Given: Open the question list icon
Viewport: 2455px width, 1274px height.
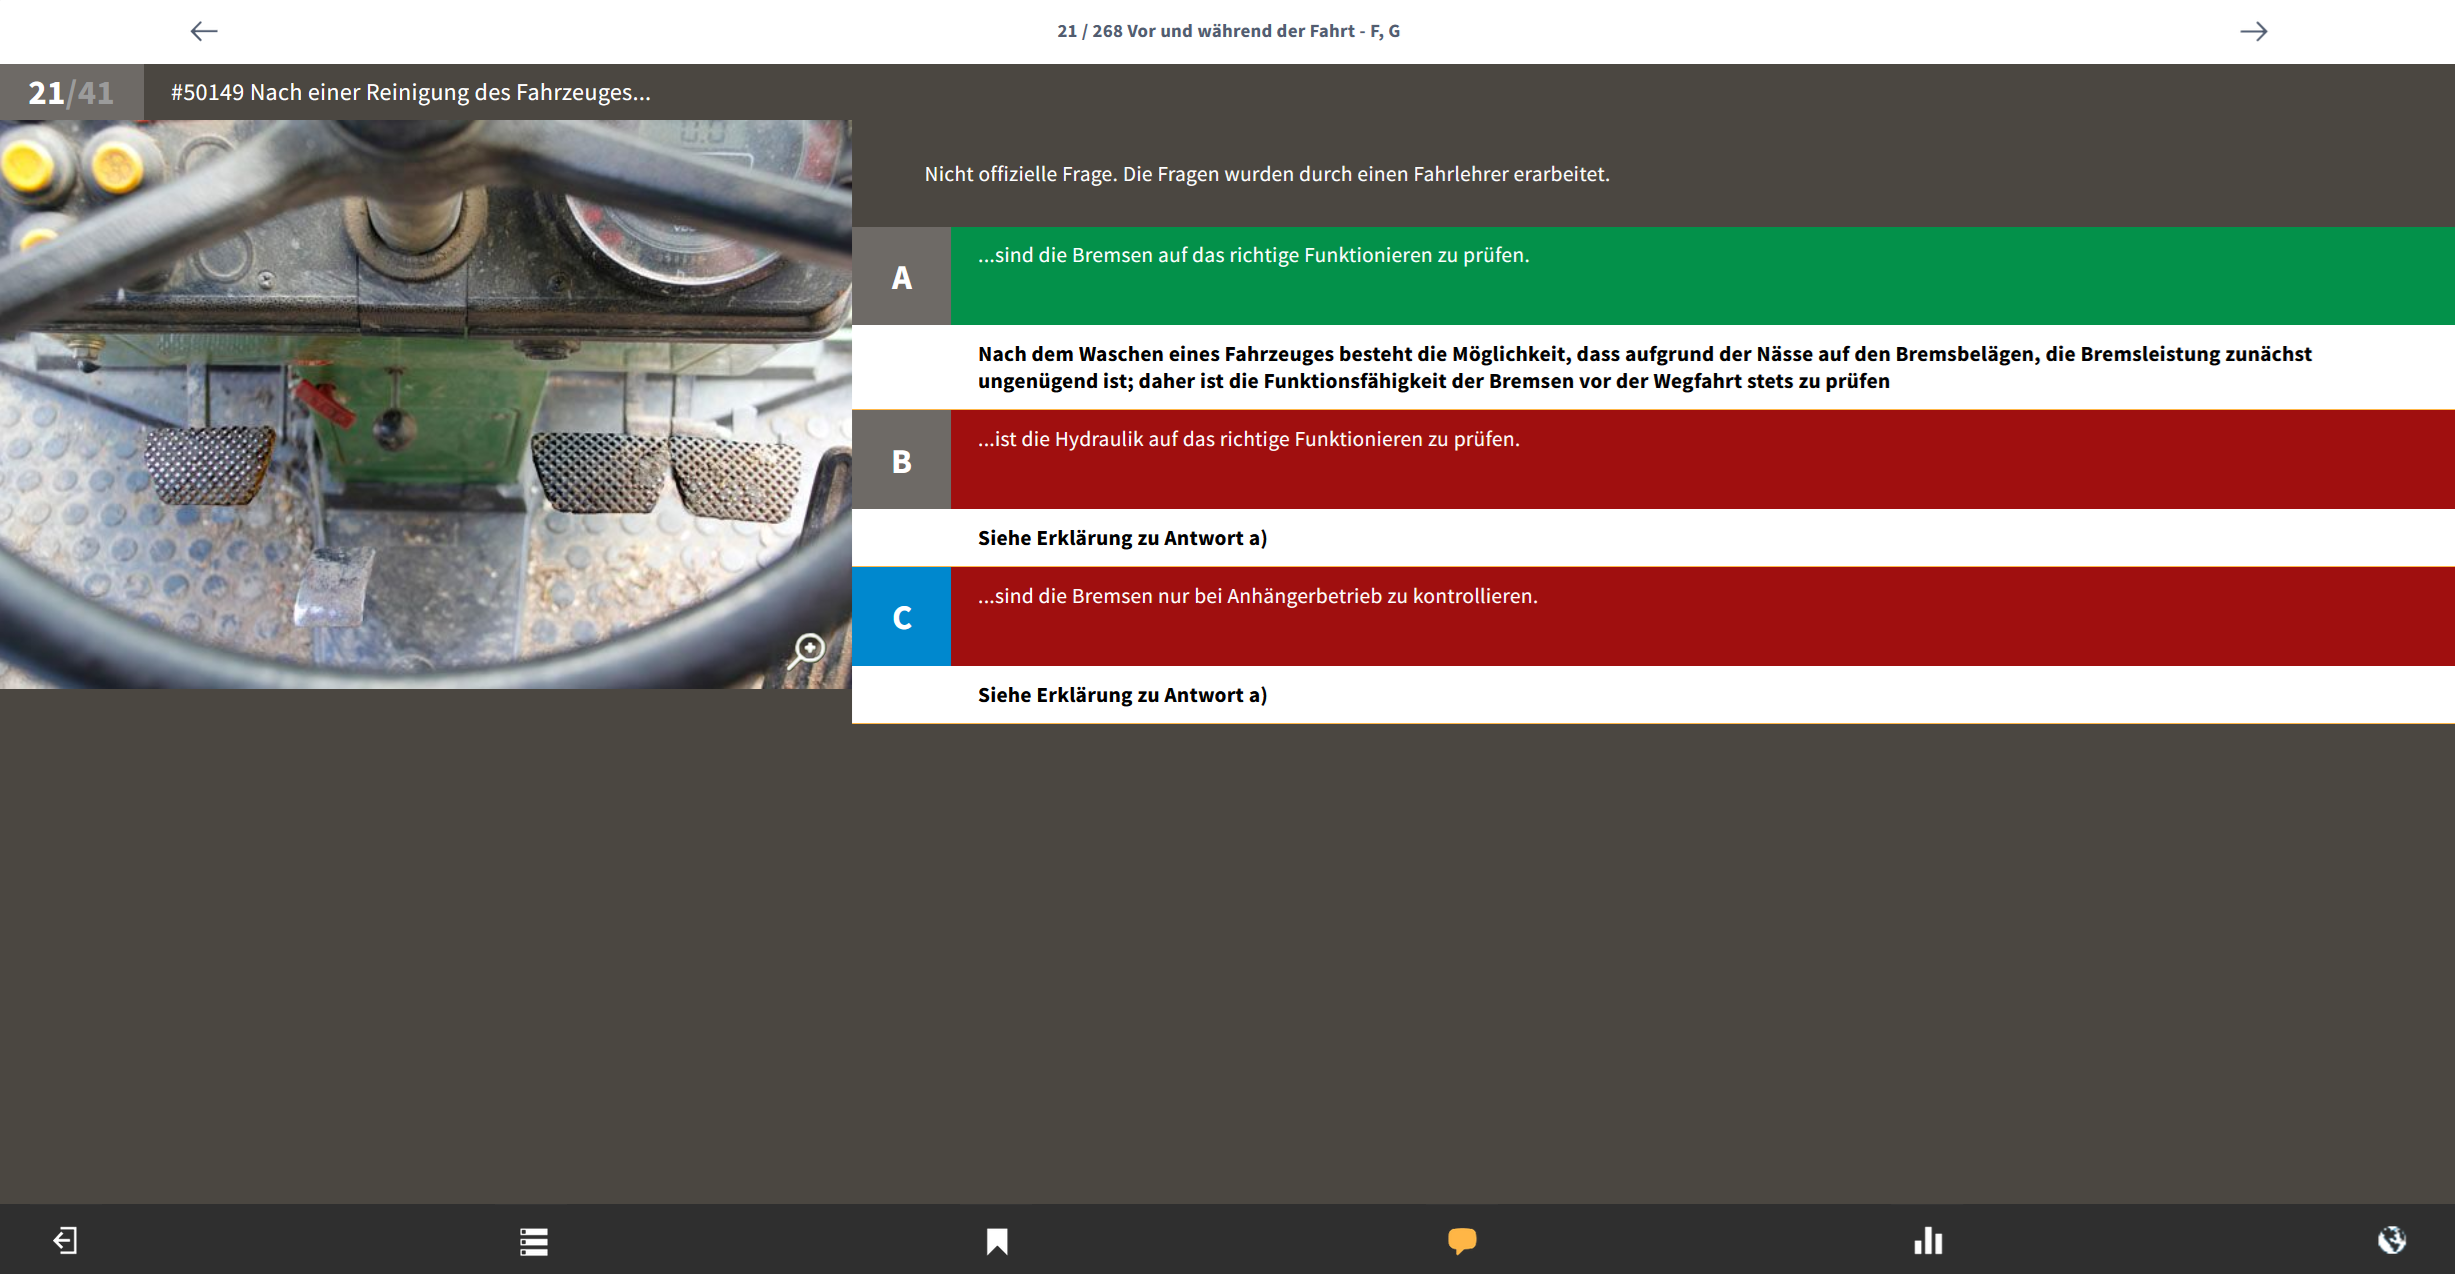Looking at the screenshot, I should pos(533,1241).
